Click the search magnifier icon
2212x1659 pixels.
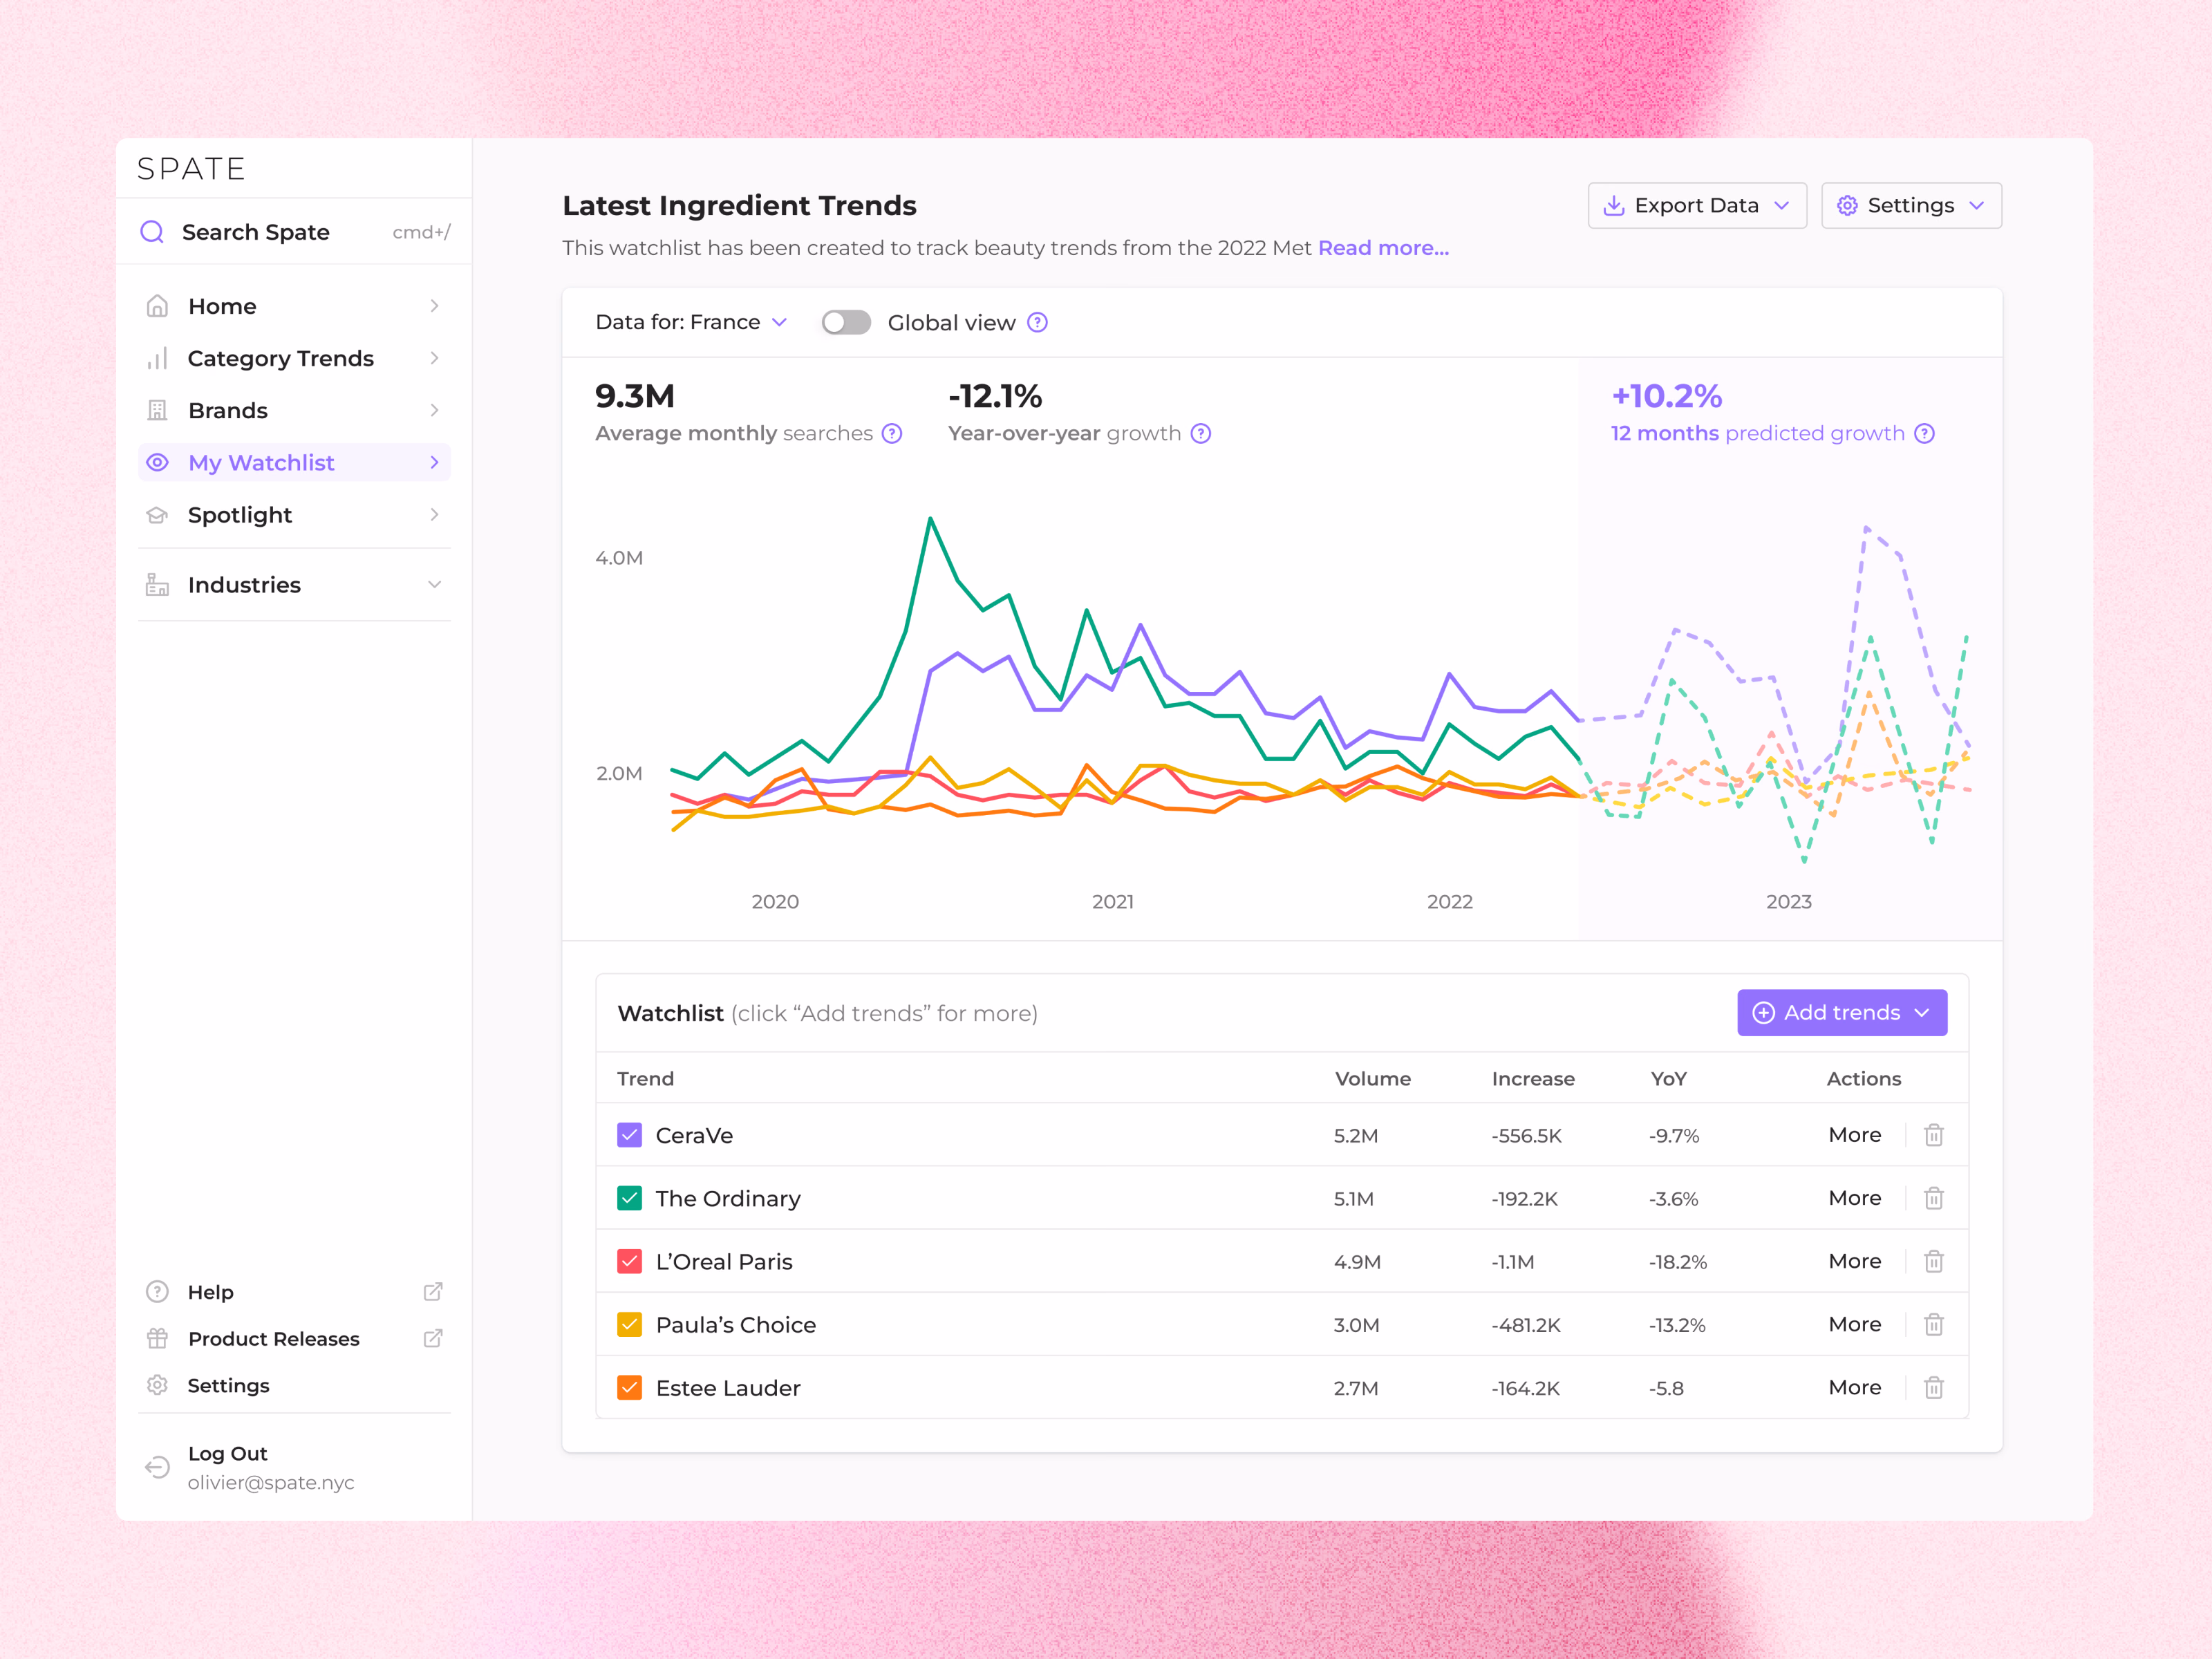pos(152,232)
